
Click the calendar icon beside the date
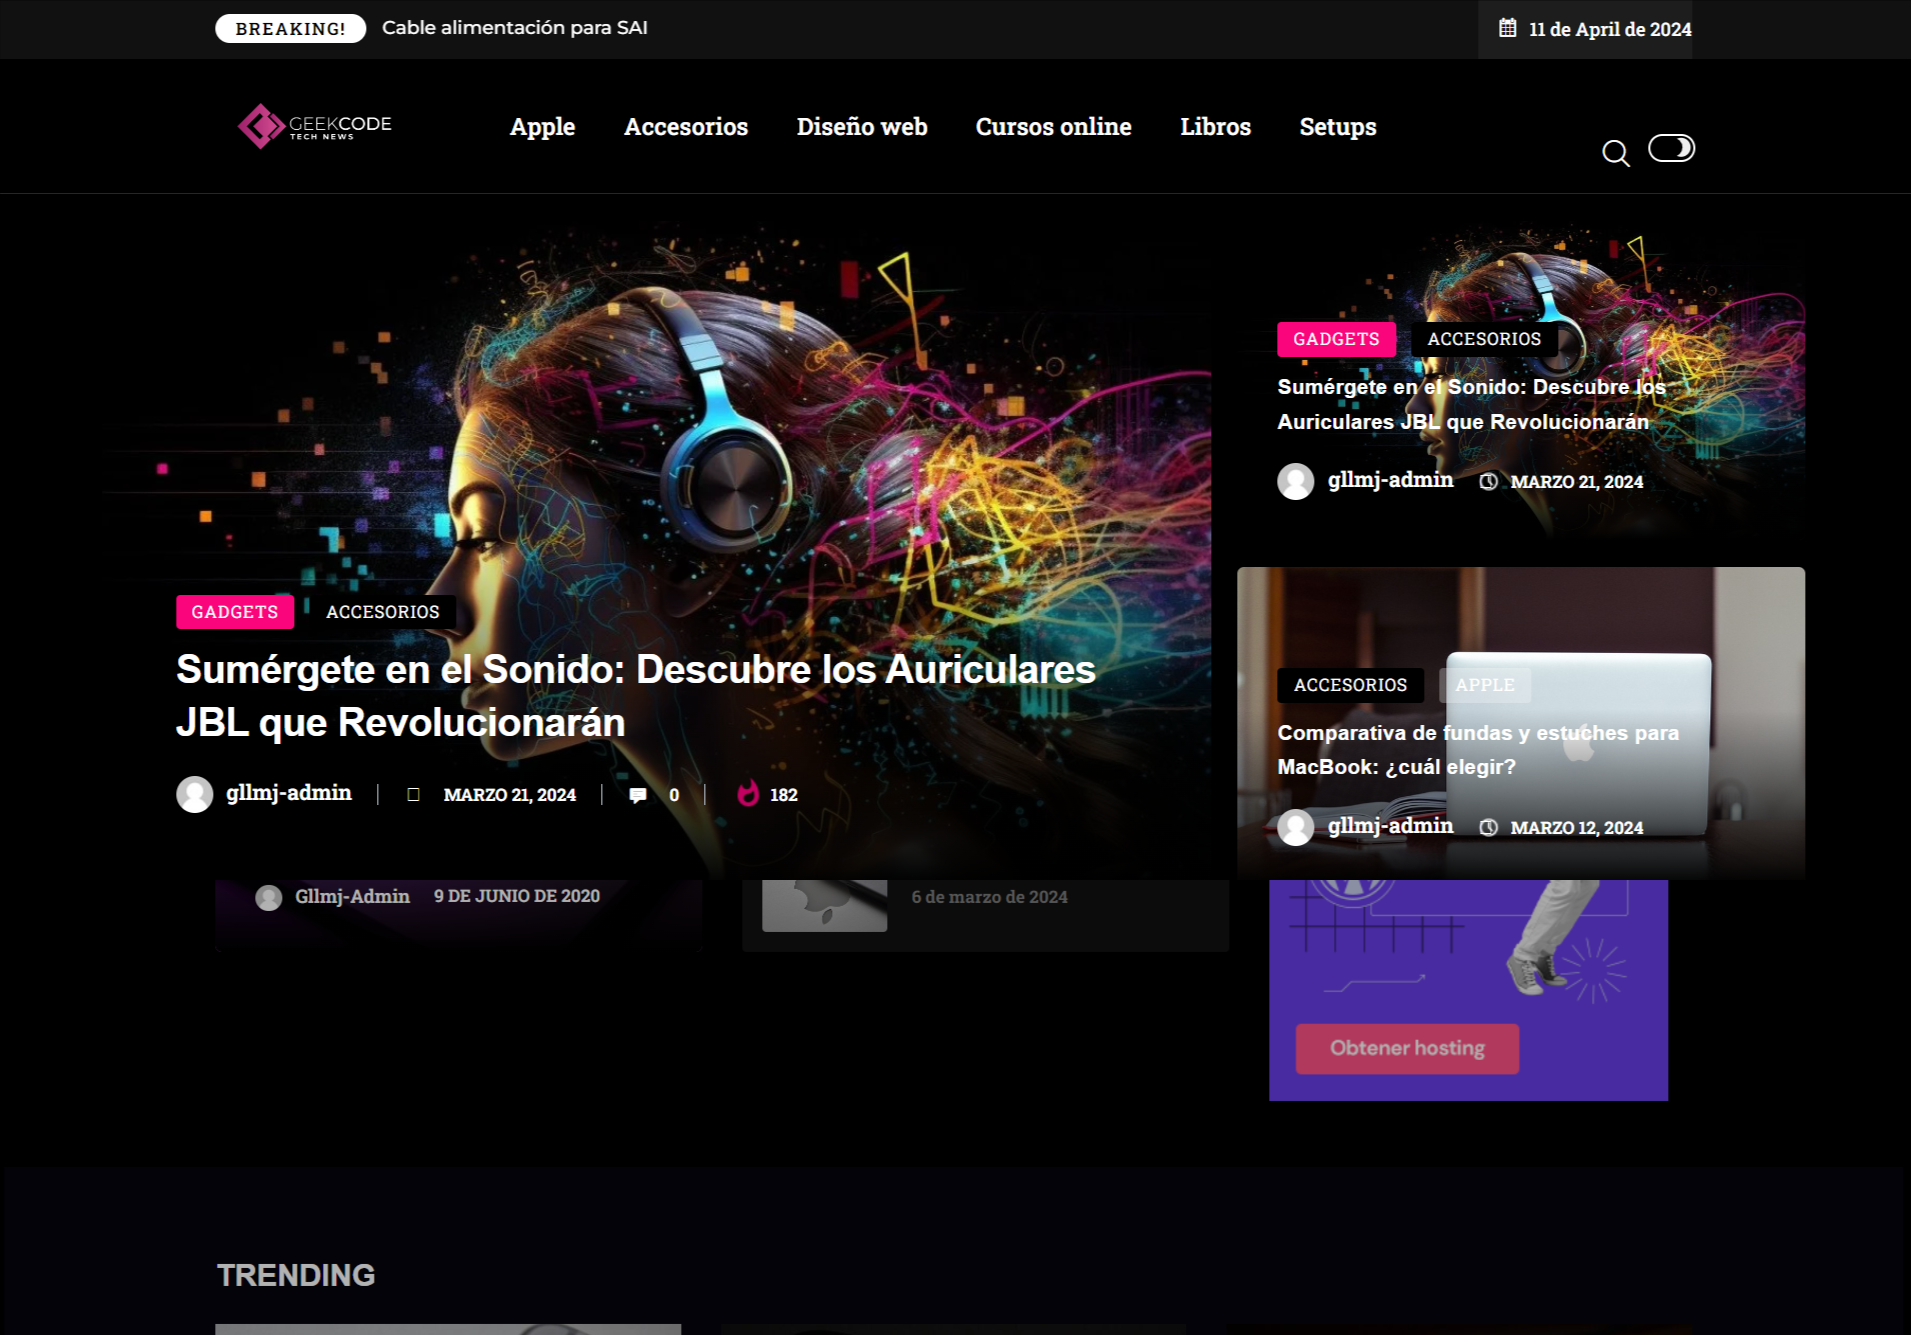pos(1507,28)
